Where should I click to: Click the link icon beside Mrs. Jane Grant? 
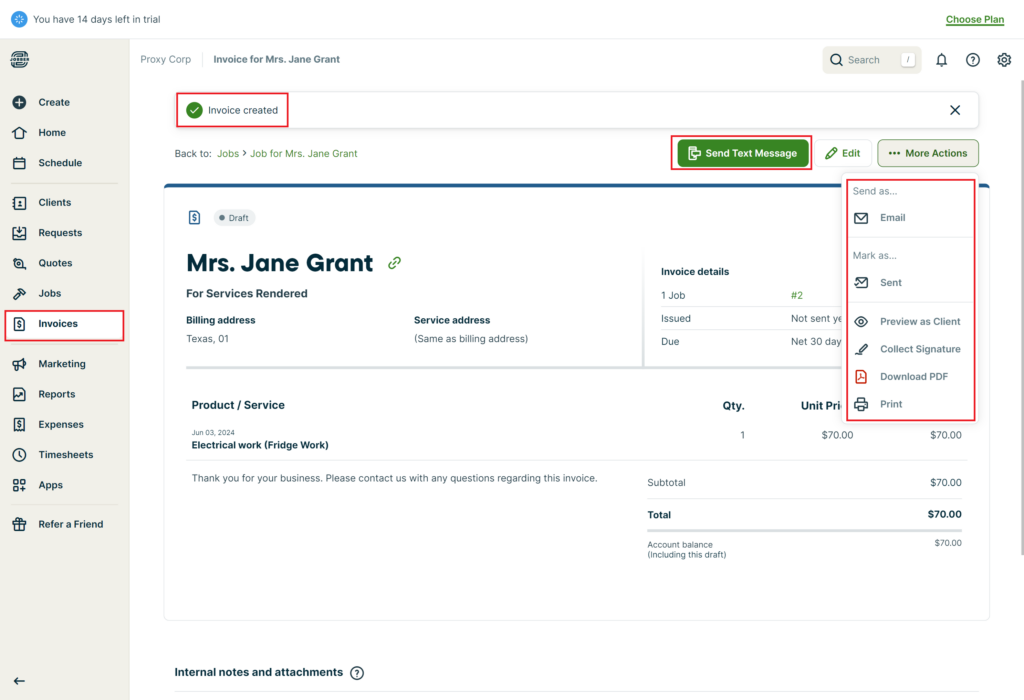[x=394, y=263]
